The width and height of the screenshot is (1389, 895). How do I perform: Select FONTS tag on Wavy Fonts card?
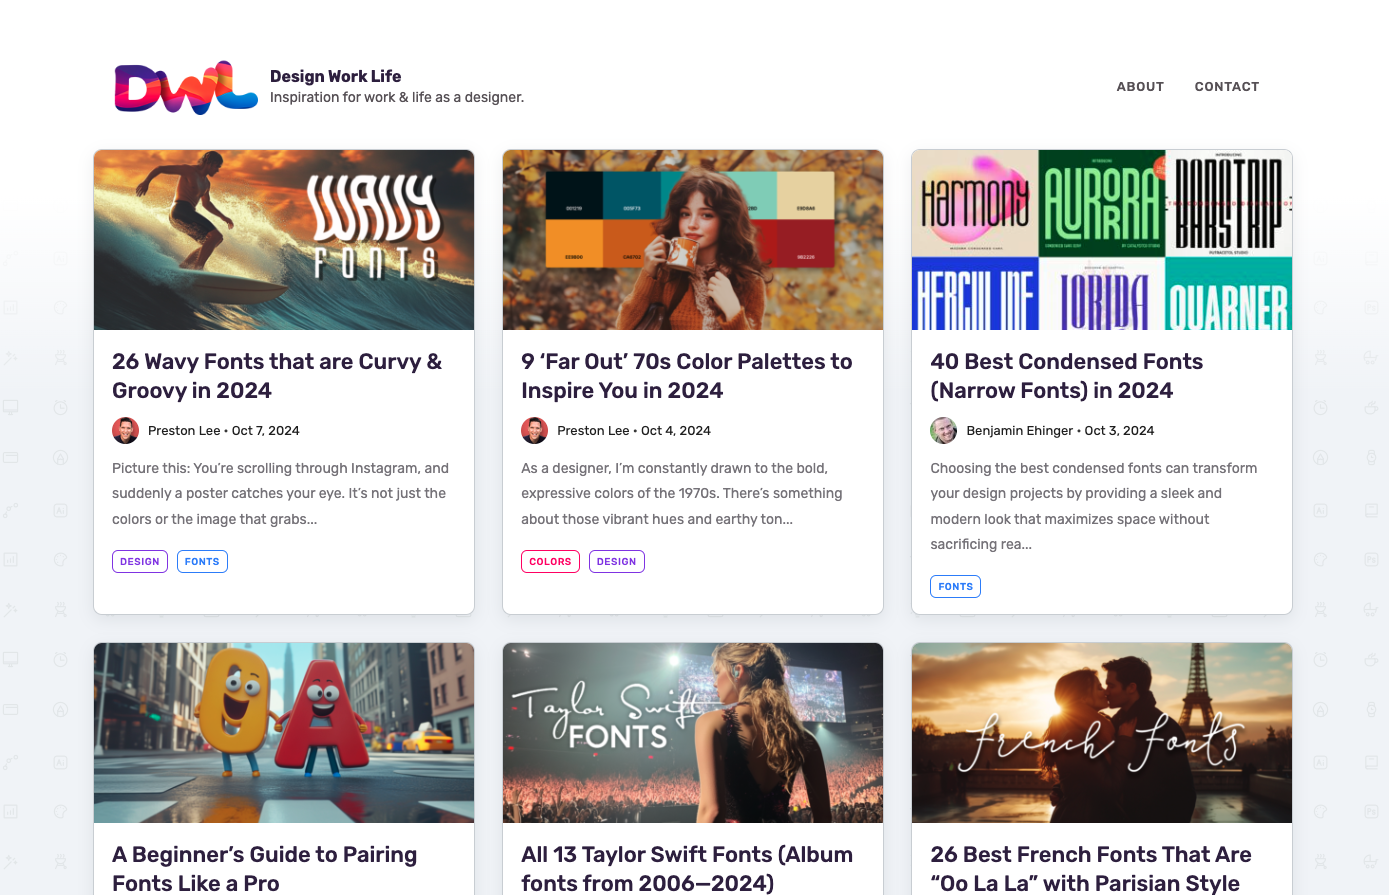[x=202, y=562]
